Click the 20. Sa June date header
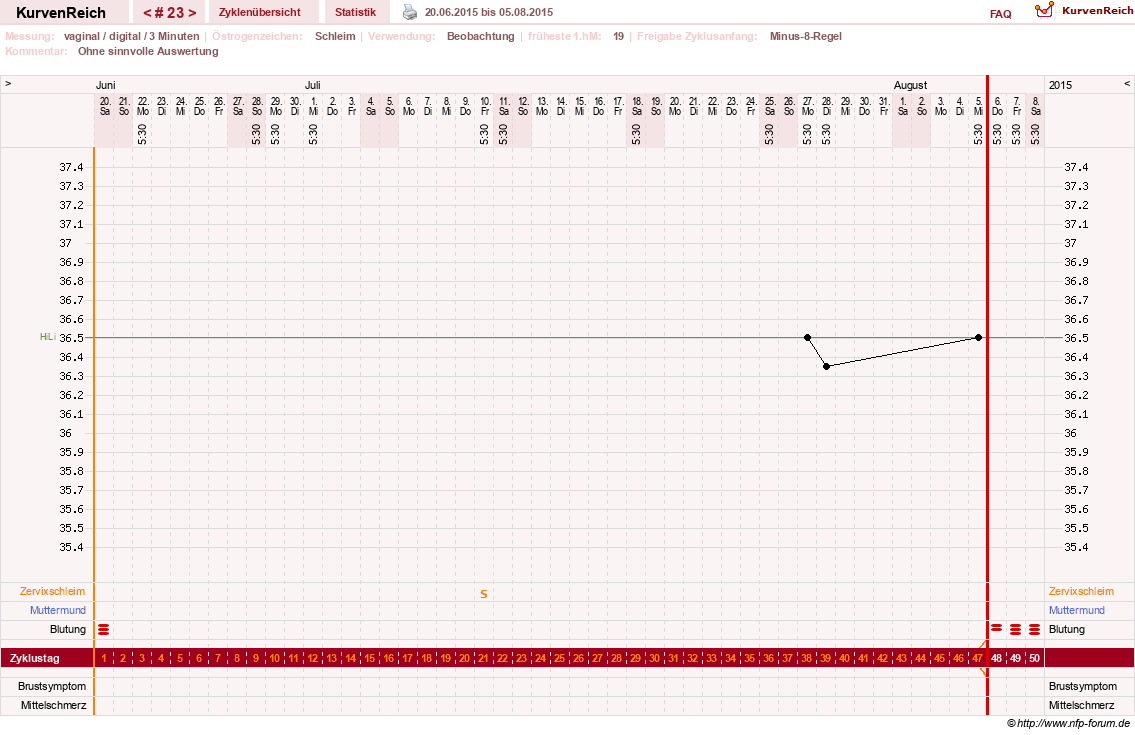Viewport: 1135px width, 735px height. 105,106
